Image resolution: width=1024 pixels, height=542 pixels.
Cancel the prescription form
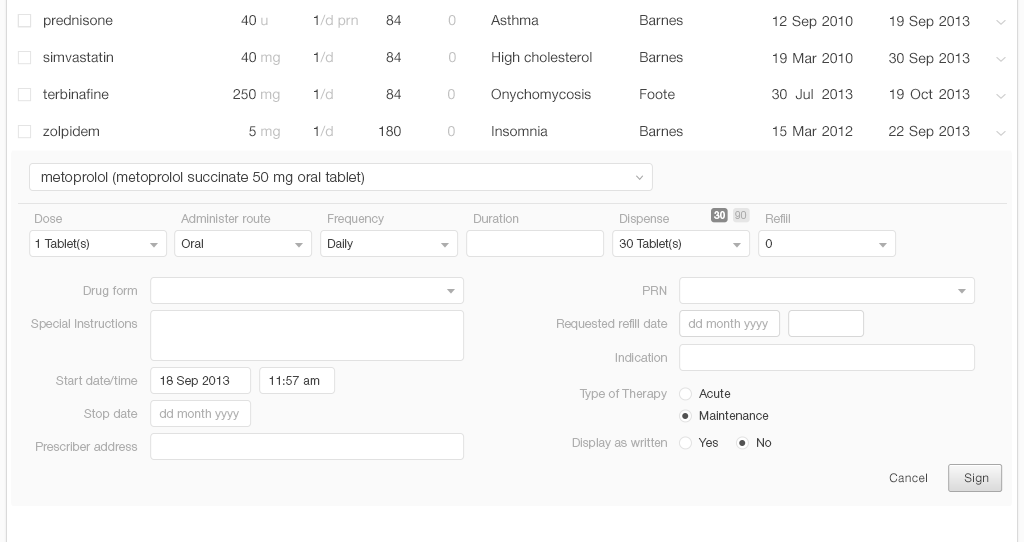pyautogui.click(x=908, y=478)
